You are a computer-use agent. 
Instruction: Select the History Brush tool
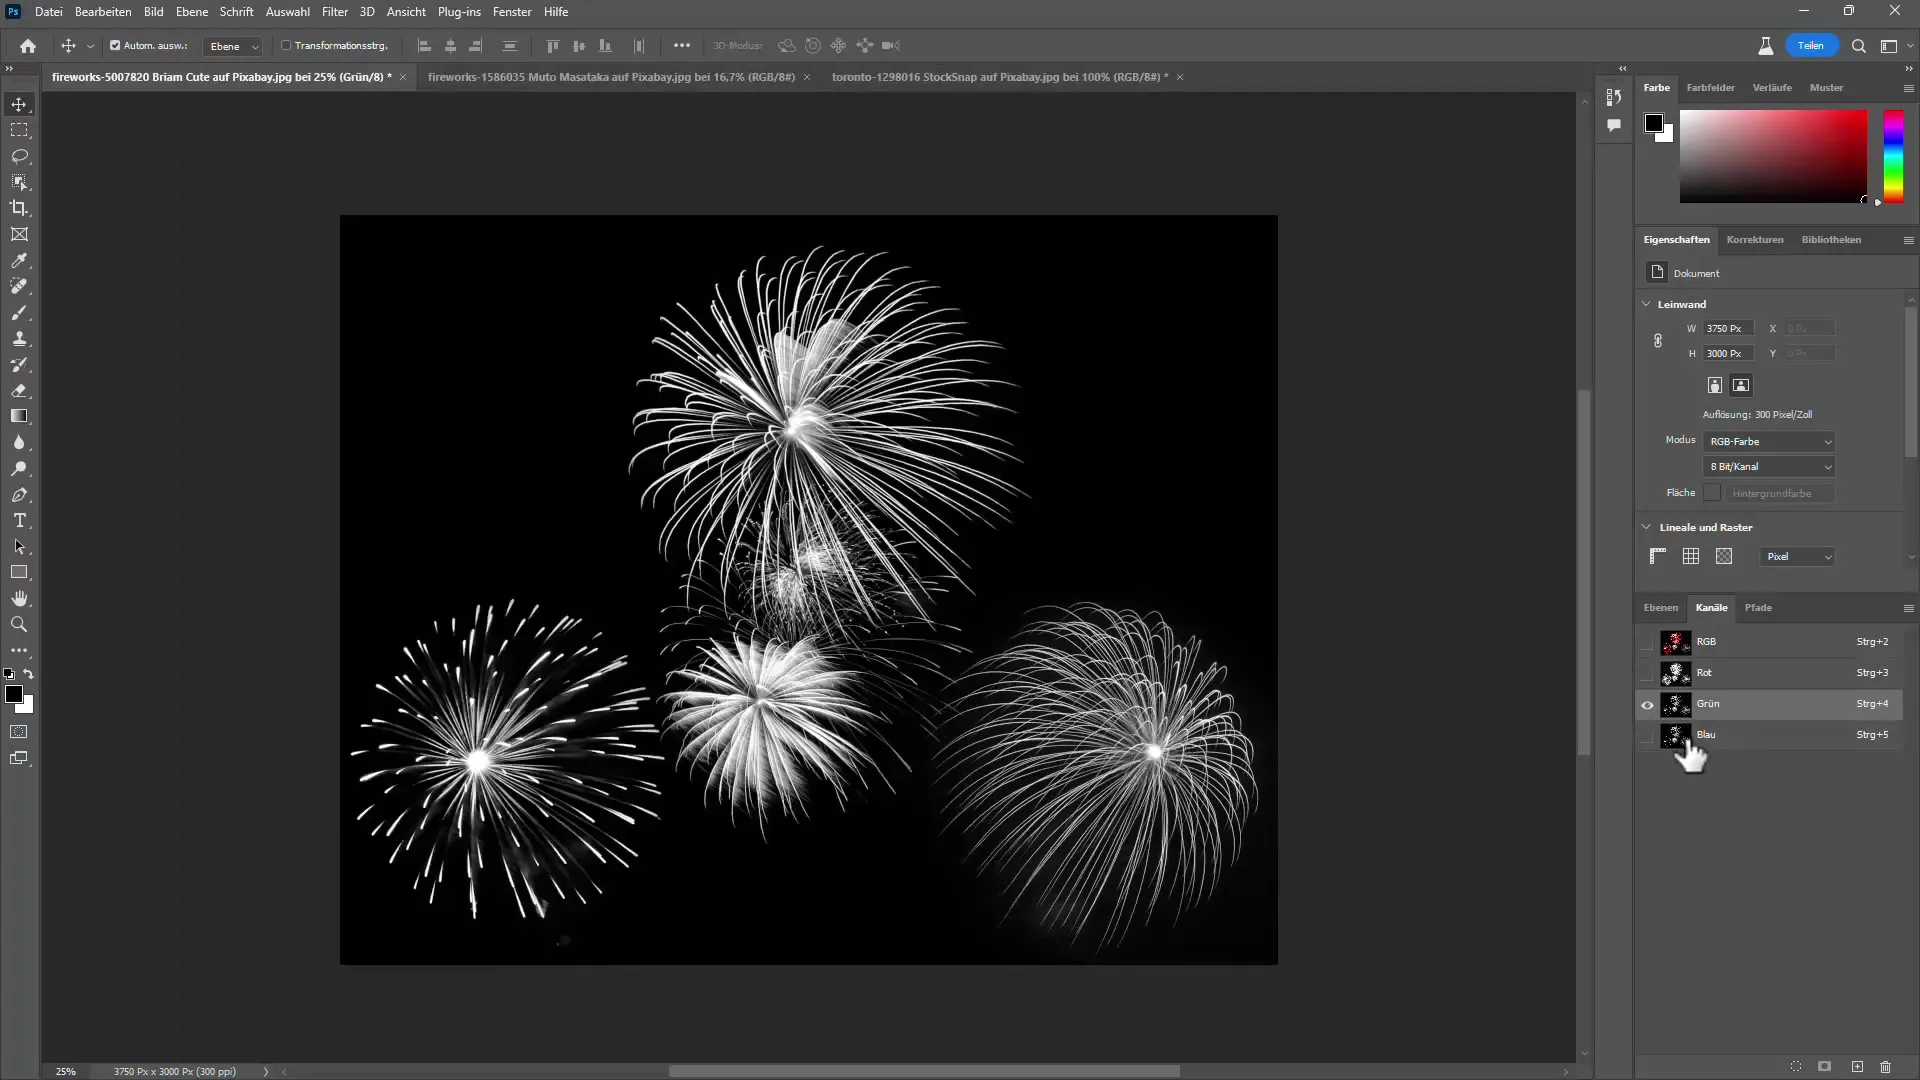pyautogui.click(x=19, y=364)
